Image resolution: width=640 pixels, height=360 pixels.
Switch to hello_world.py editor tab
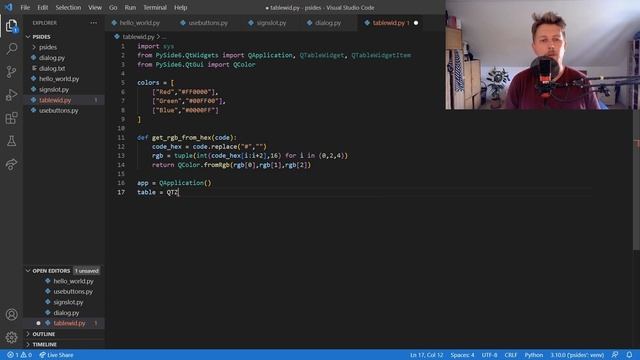pos(140,23)
